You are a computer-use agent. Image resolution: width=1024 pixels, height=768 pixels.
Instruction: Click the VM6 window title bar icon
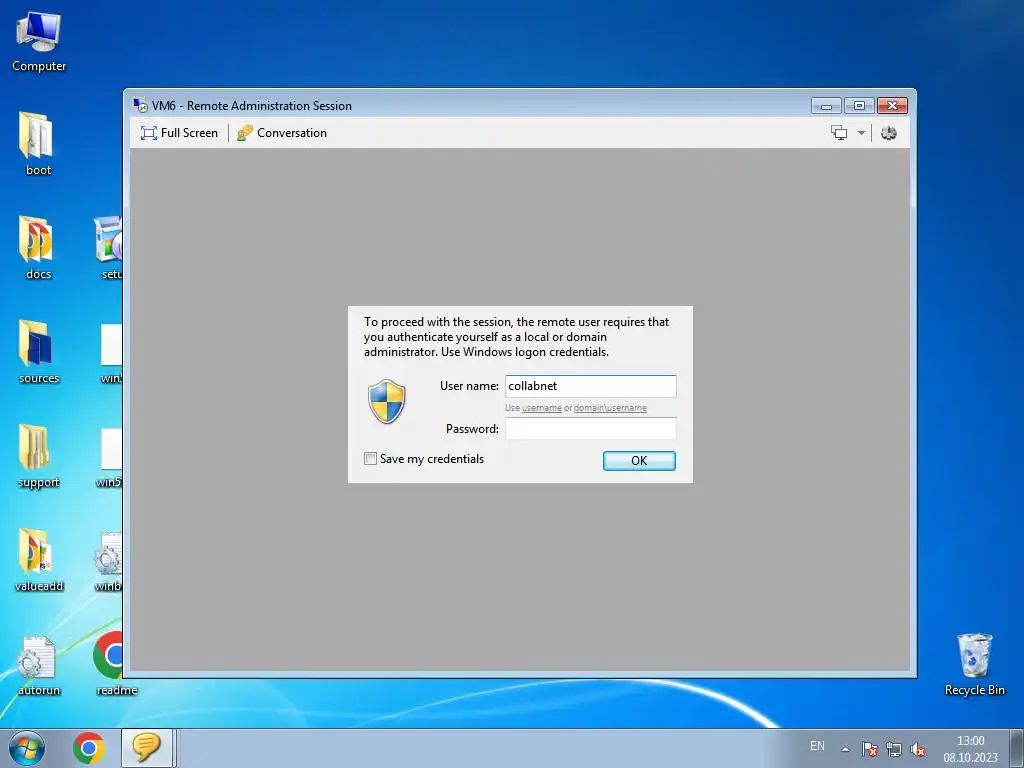[140, 105]
